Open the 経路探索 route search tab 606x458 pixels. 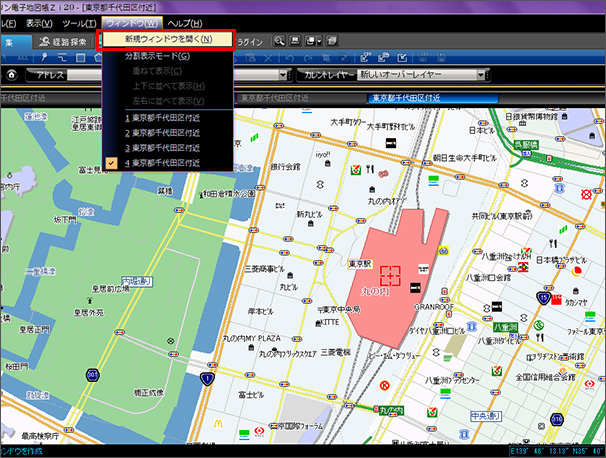63,42
